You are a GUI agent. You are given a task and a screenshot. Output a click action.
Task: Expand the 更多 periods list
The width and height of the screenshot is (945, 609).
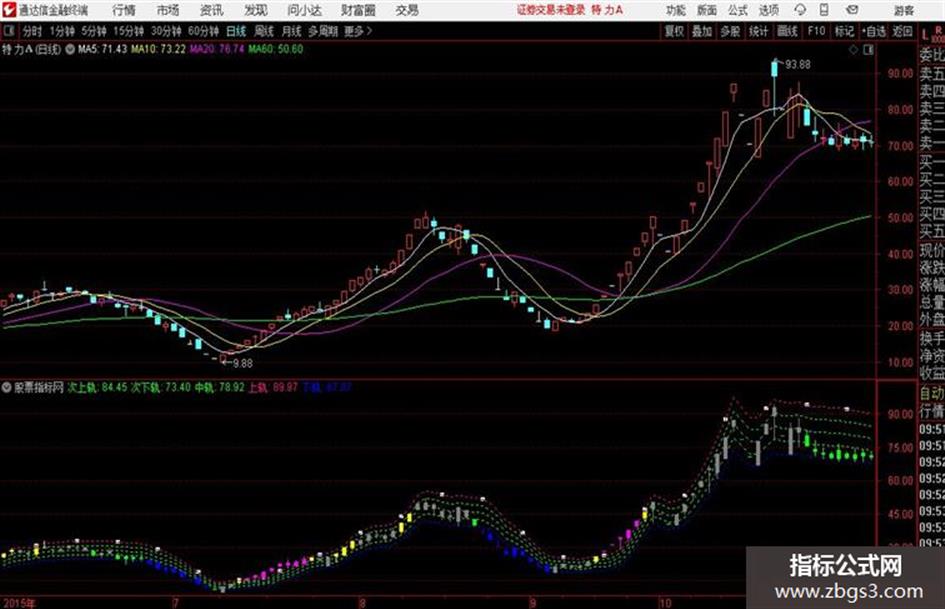coord(358,31)
